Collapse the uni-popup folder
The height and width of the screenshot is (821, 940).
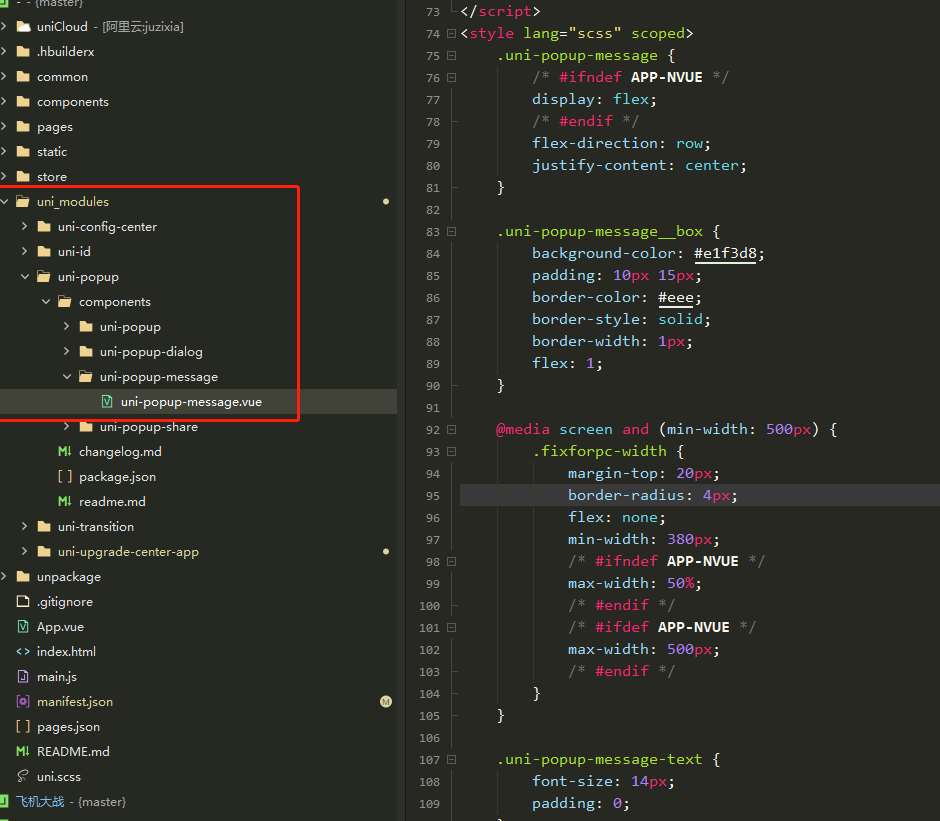point(25,277)
